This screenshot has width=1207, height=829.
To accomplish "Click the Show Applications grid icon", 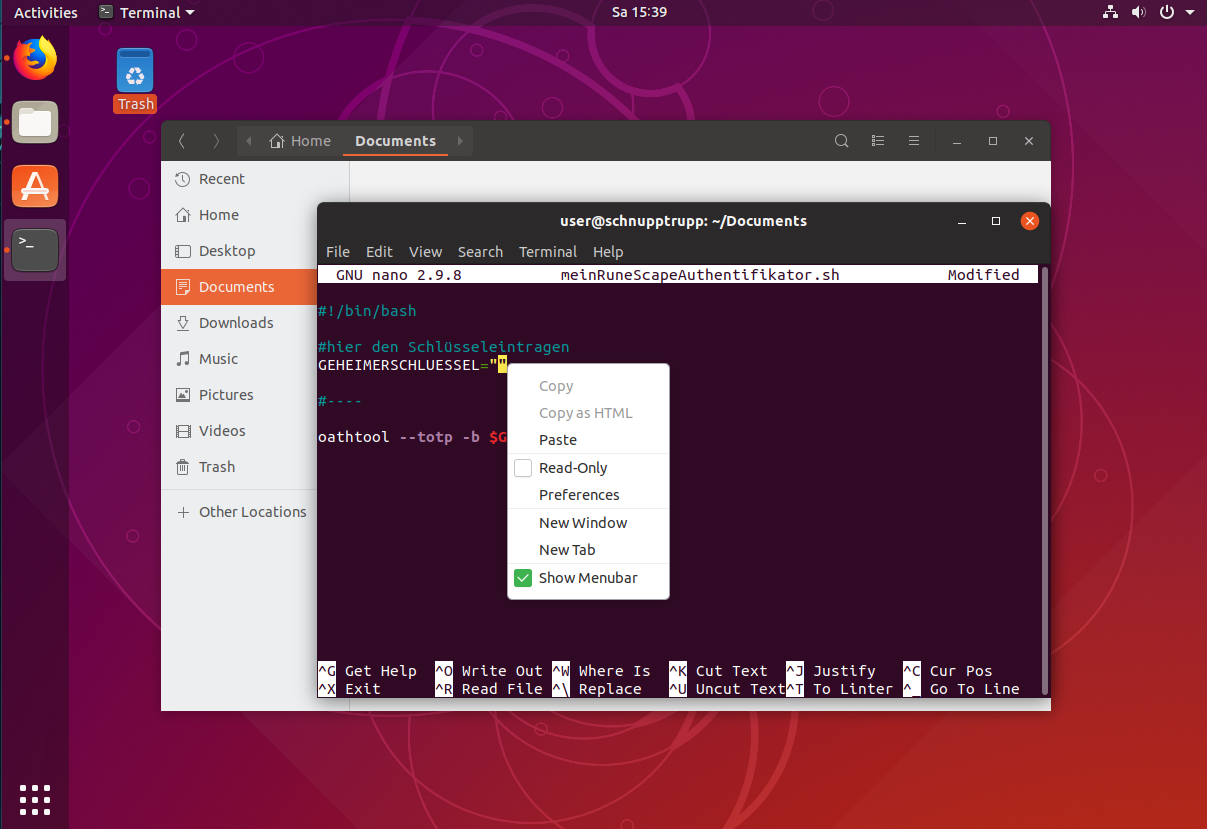I will pos(35,799).
